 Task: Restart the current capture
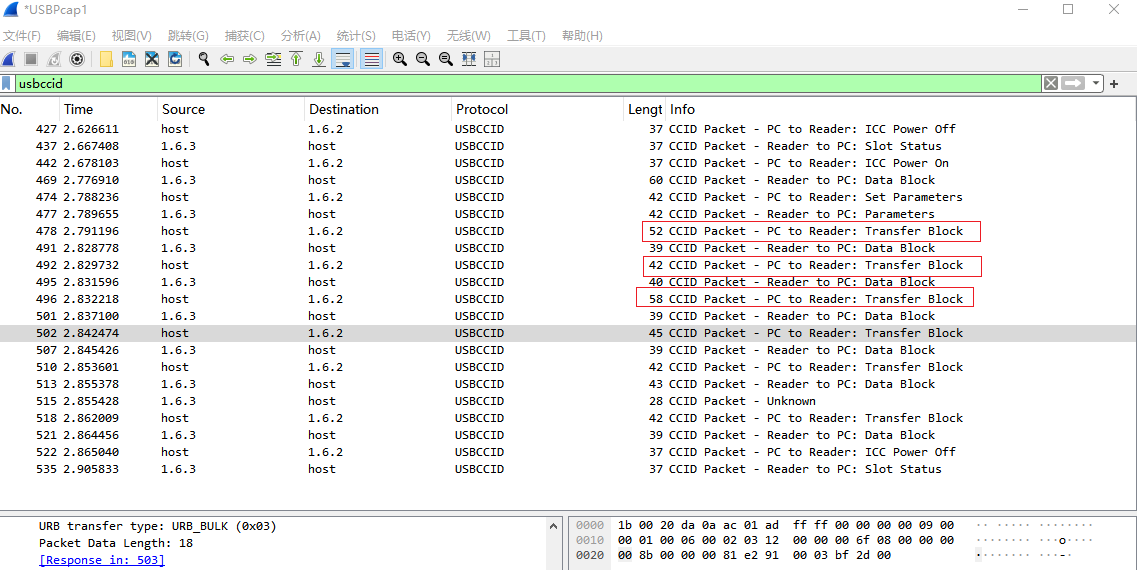54,59
